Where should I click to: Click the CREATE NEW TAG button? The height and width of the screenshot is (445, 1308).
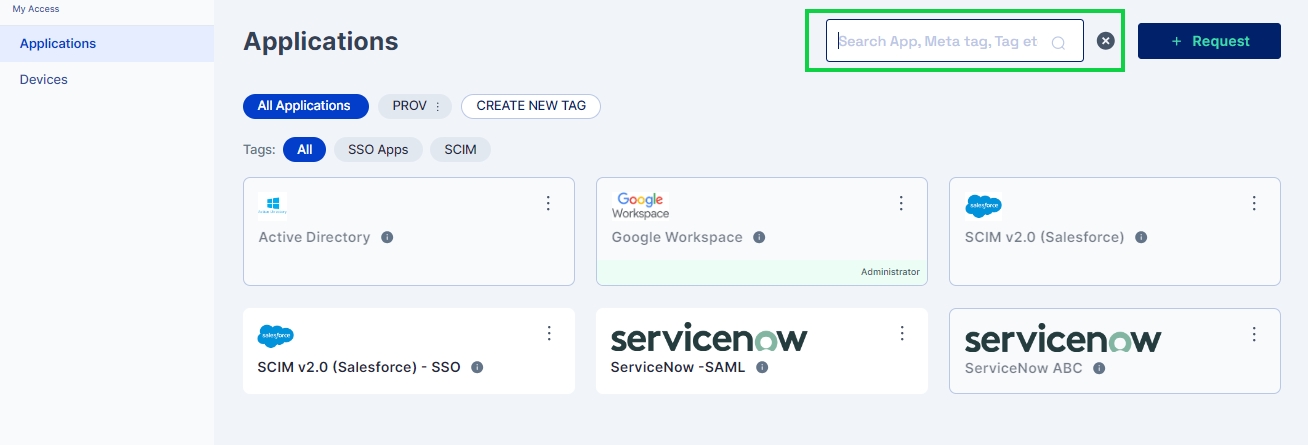[530, 106]
